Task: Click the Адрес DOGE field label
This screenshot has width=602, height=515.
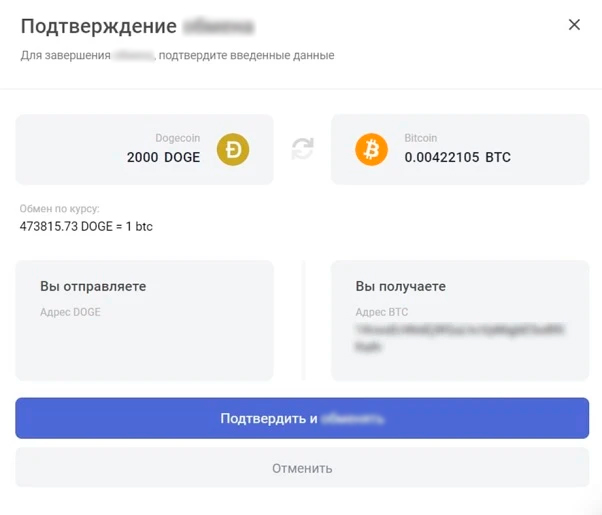Action: (x=70, y=312)
